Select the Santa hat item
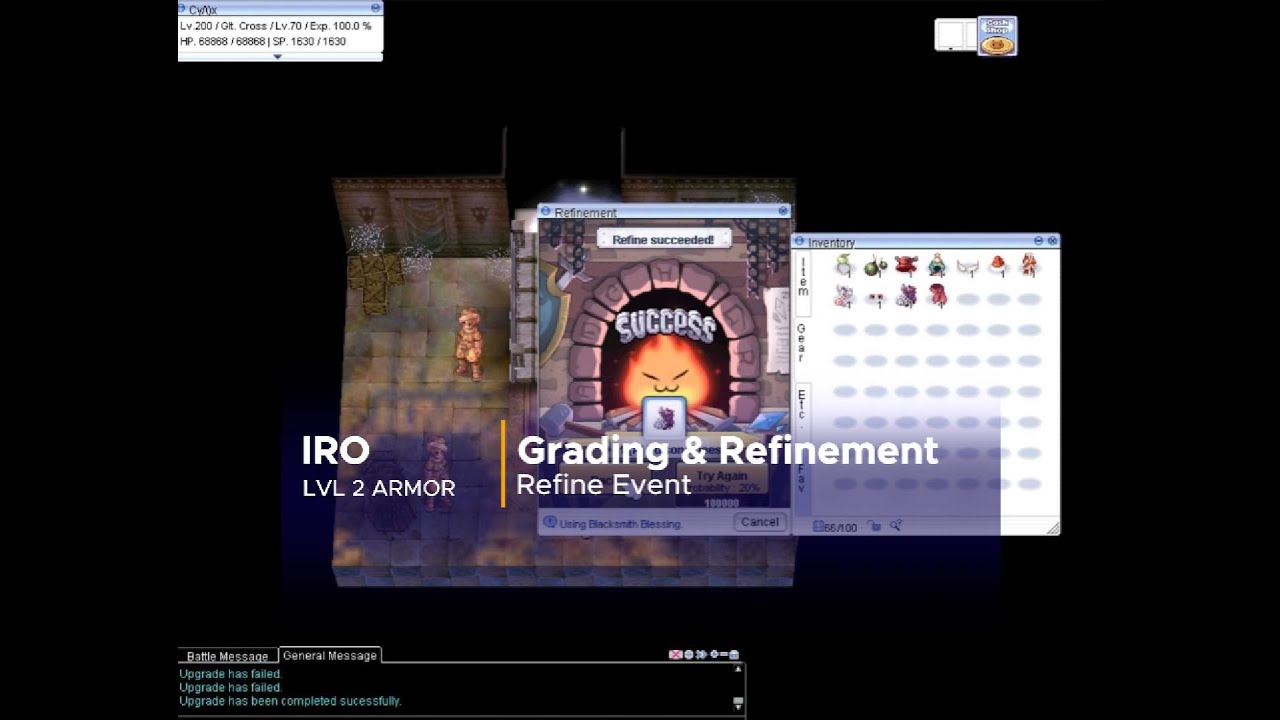The width and height of the screenshot is (1280, 720). pos(998,266)
